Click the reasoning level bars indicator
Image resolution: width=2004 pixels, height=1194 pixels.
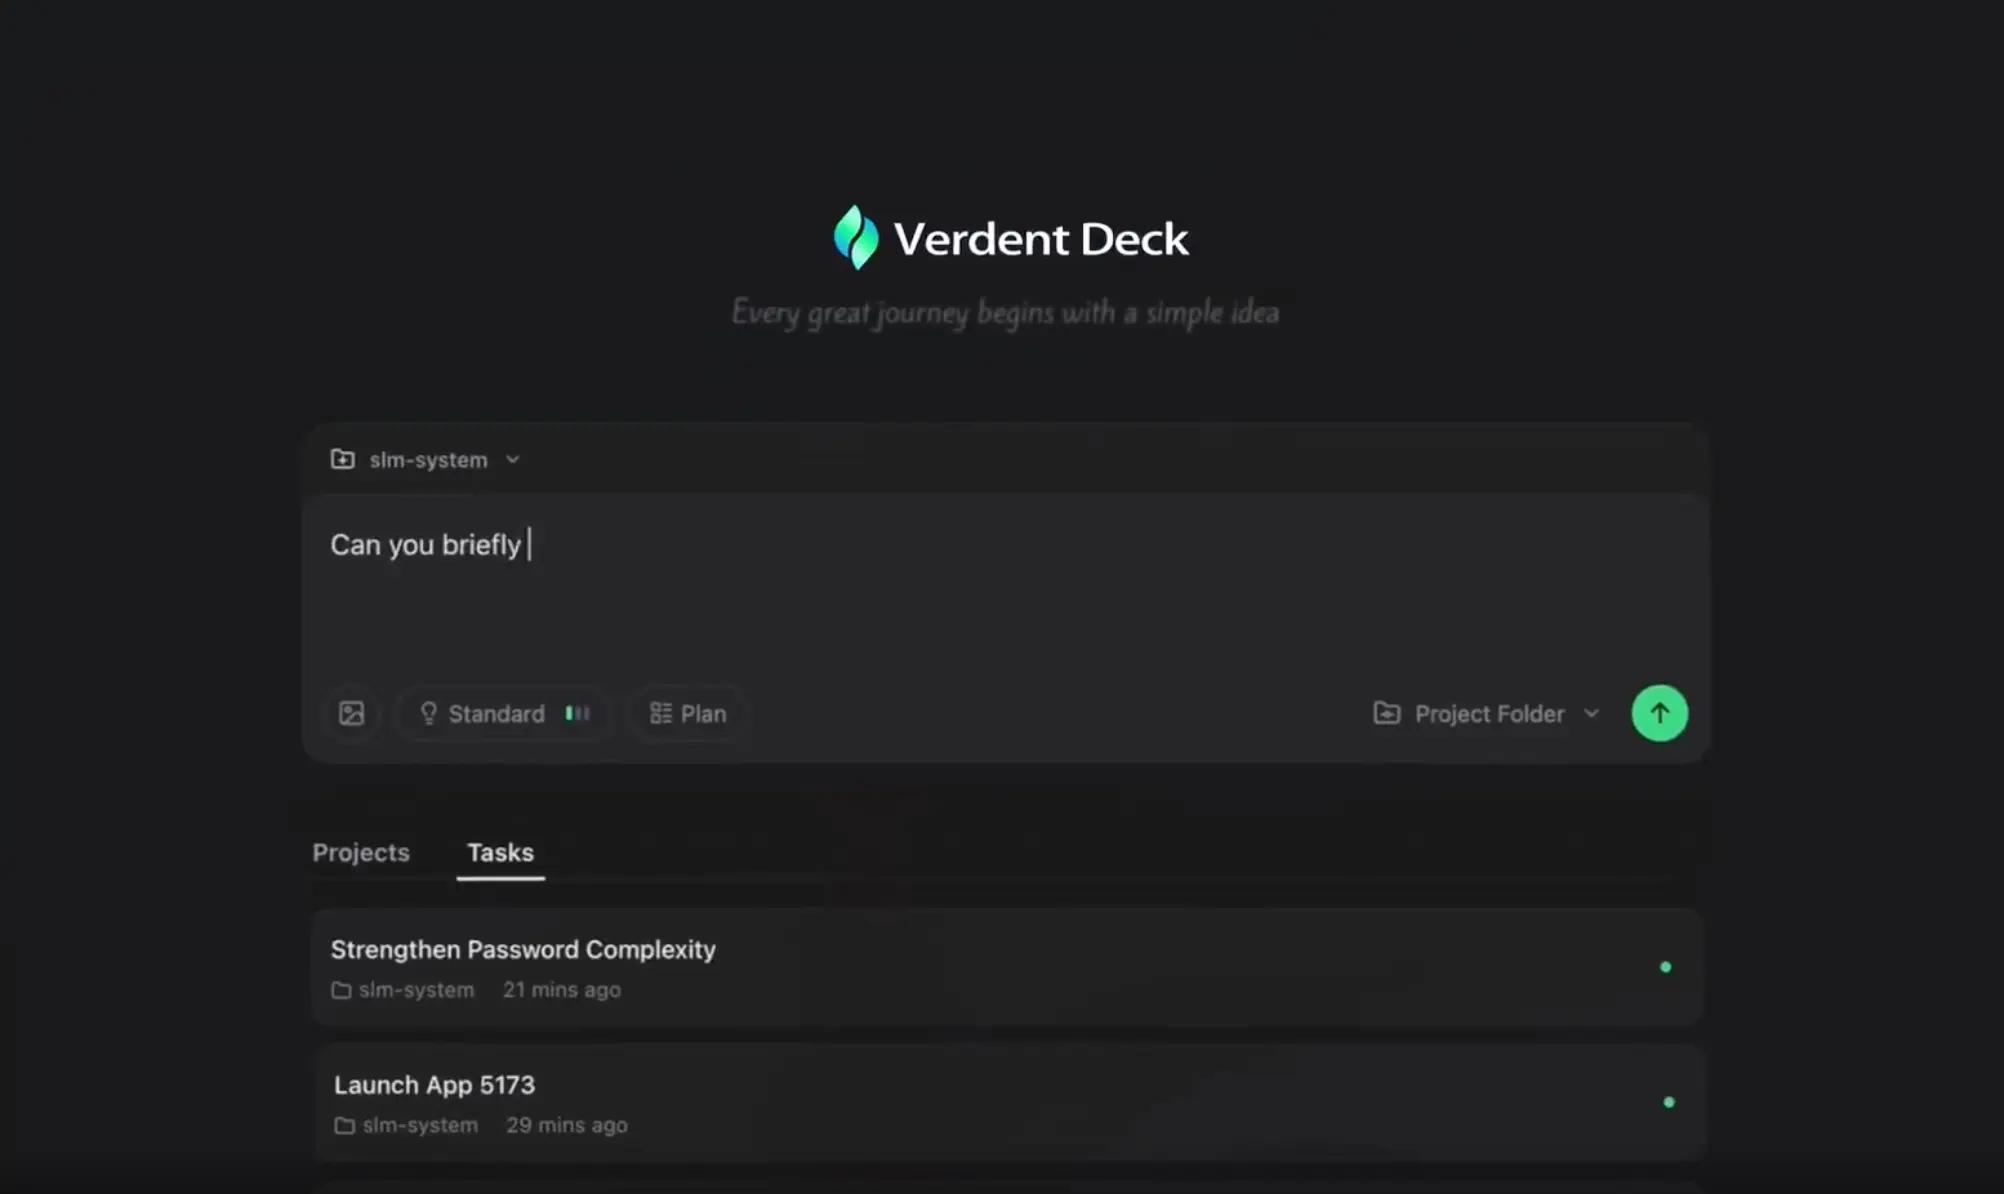[x=577, y=713]
